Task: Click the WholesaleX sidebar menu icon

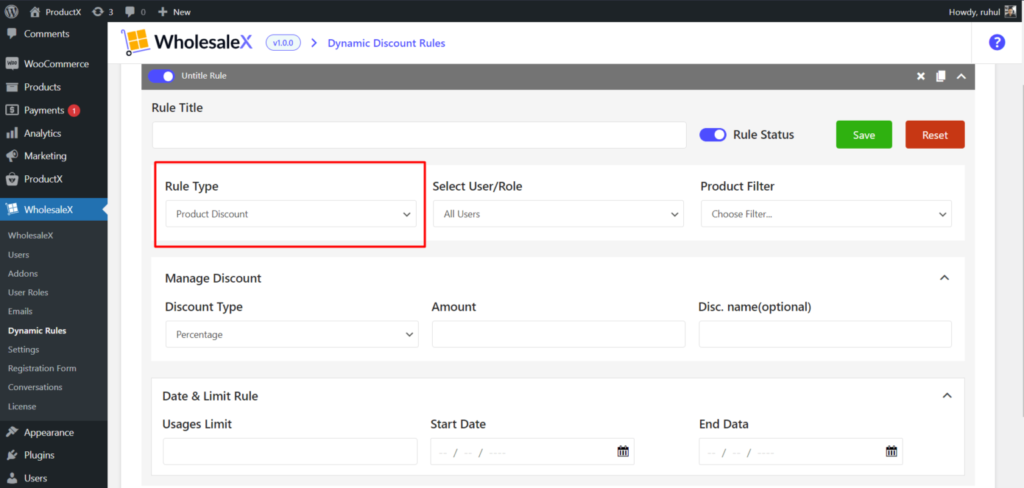Action: pos(12,210)
